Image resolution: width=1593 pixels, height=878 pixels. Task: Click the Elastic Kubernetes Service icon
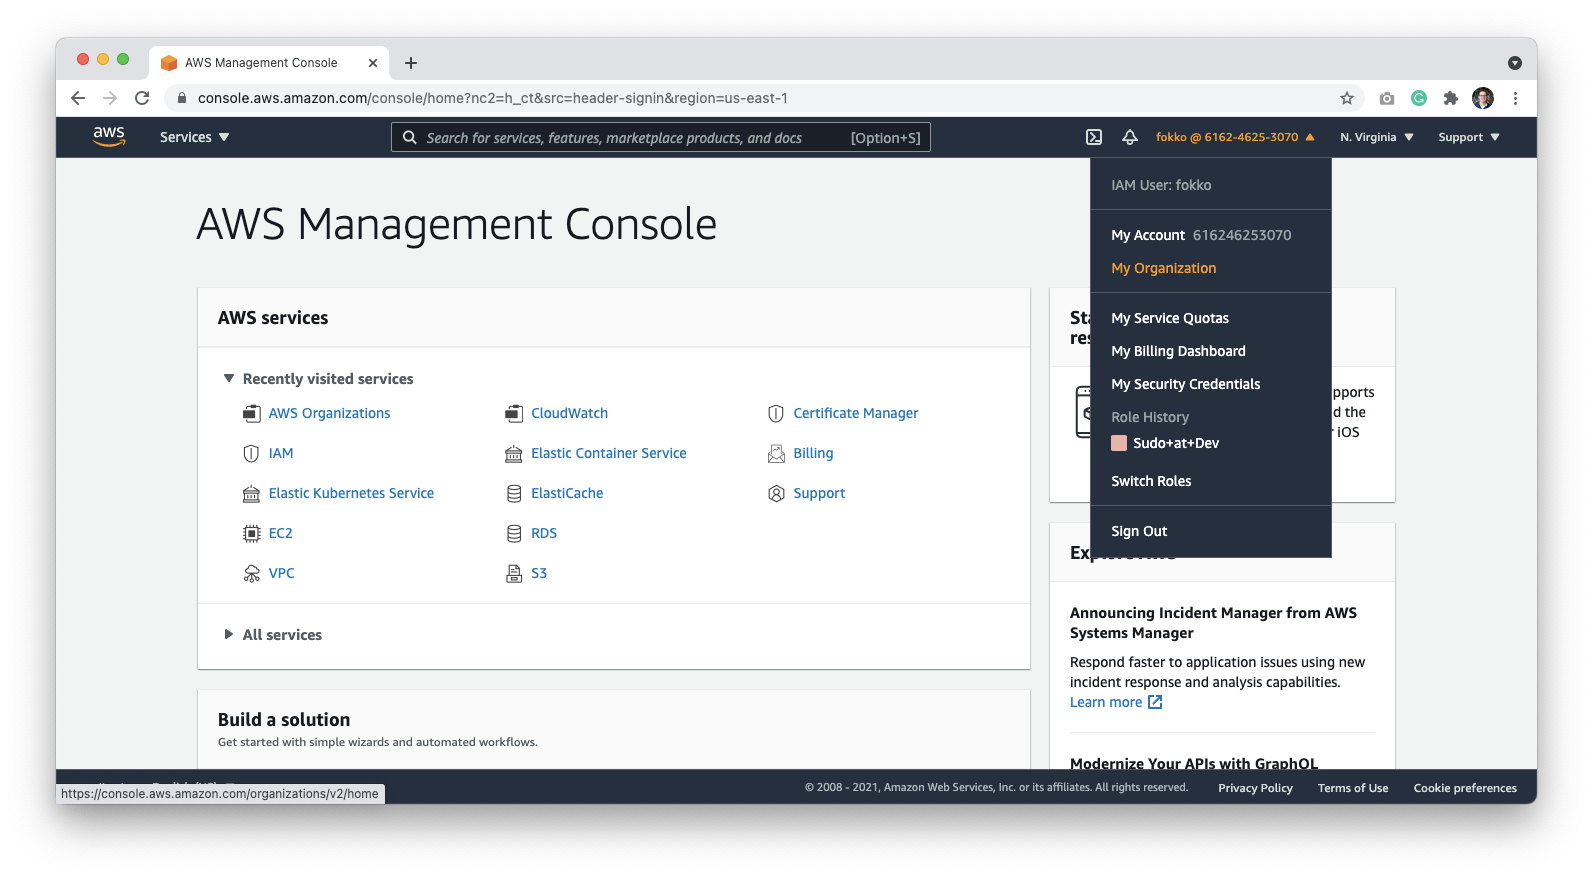point(252,493)
